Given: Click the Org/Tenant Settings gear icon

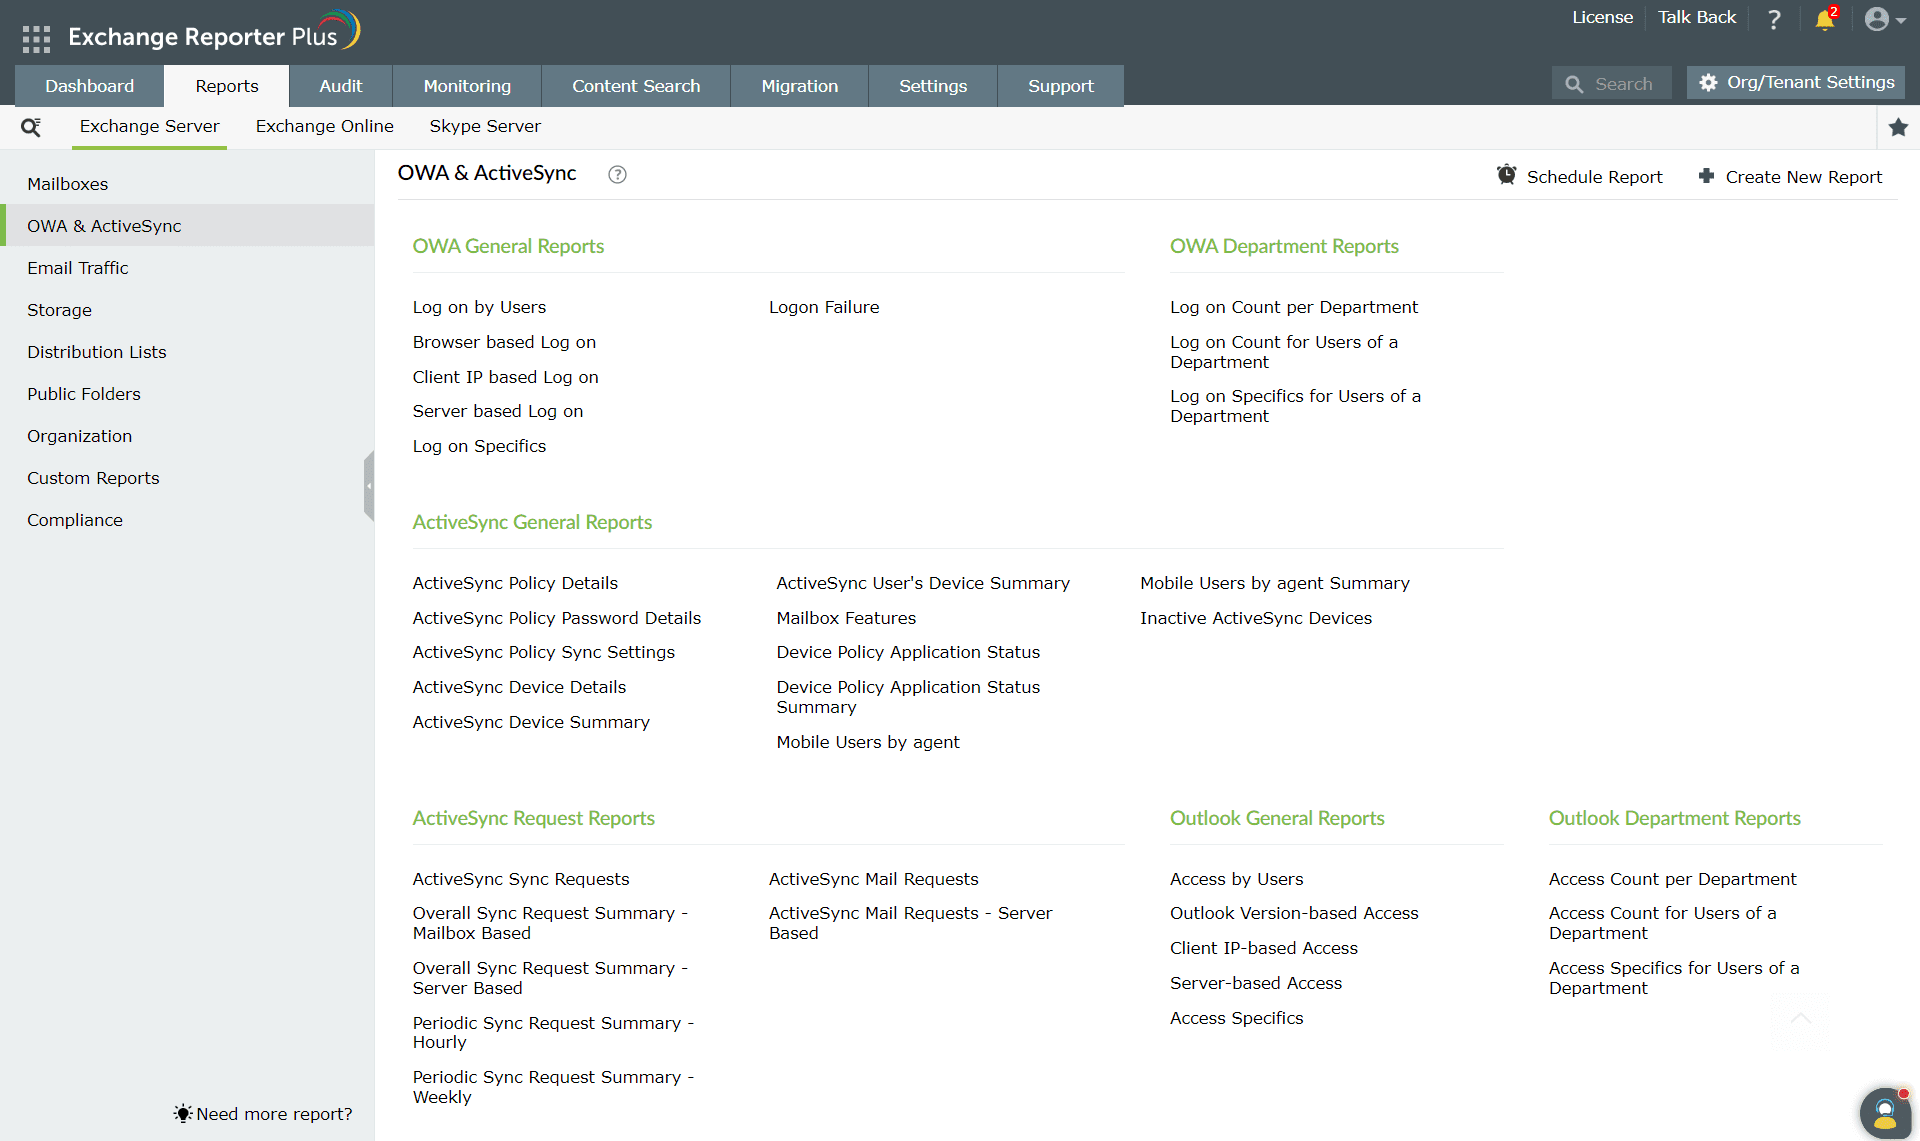Looking at the screenshot, I should [x=1707, y=83].
